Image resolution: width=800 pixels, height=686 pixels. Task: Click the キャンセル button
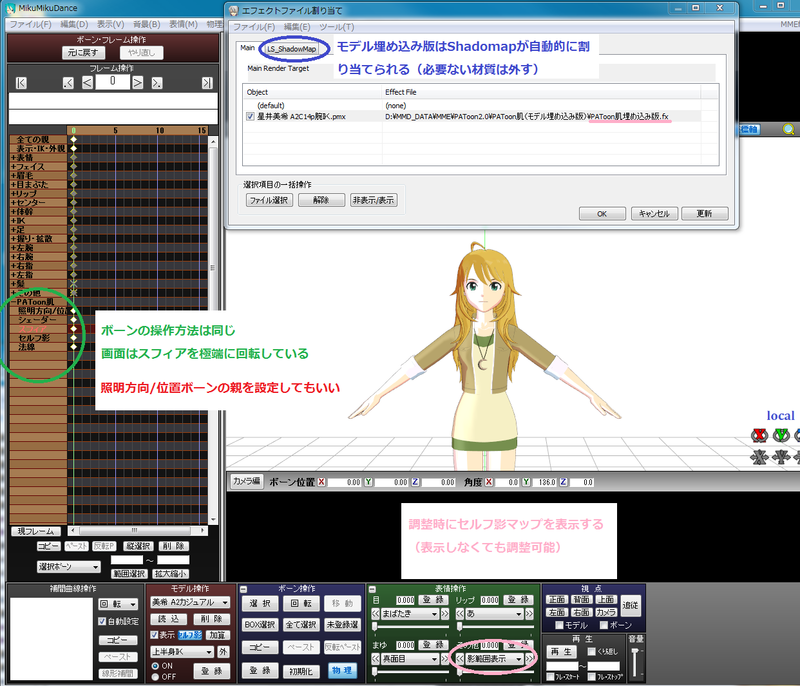(x=654, y=213)
